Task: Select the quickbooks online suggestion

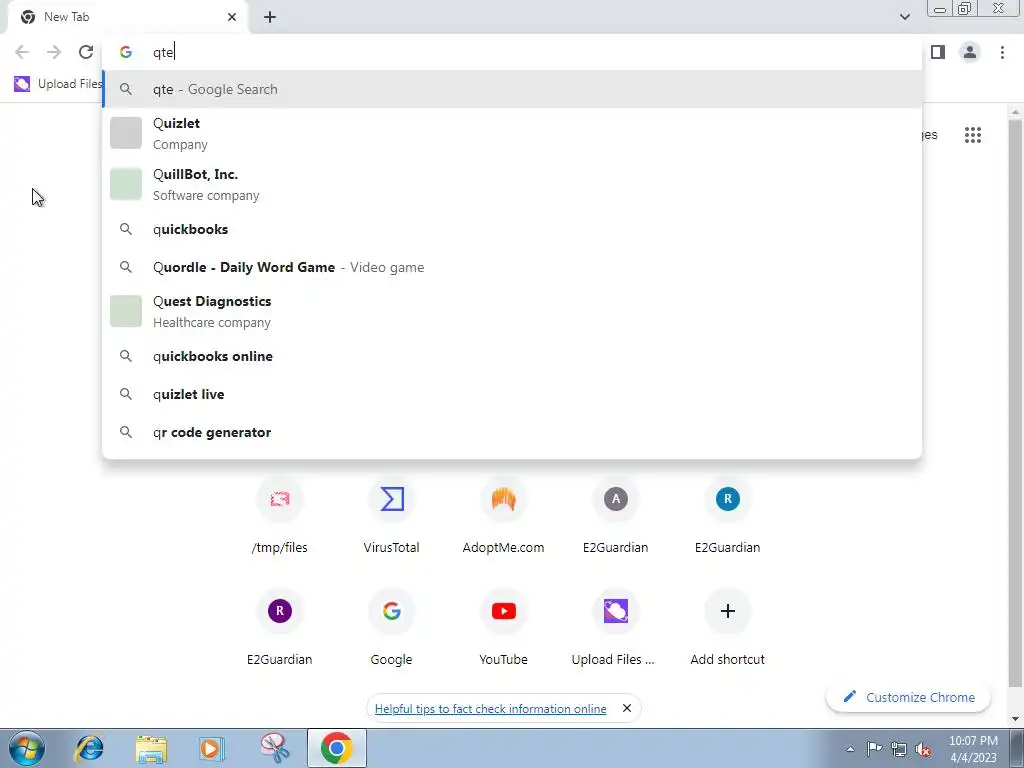Action: pyautogui.click(x=512, y=356)
